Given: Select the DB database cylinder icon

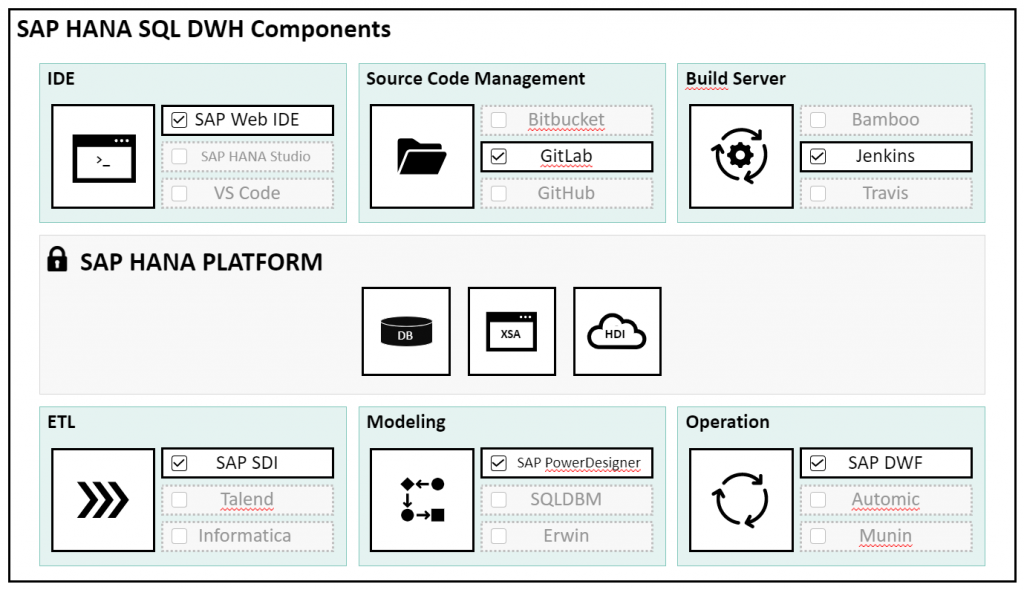Looking at the screenshot, I should click(406, 331).
